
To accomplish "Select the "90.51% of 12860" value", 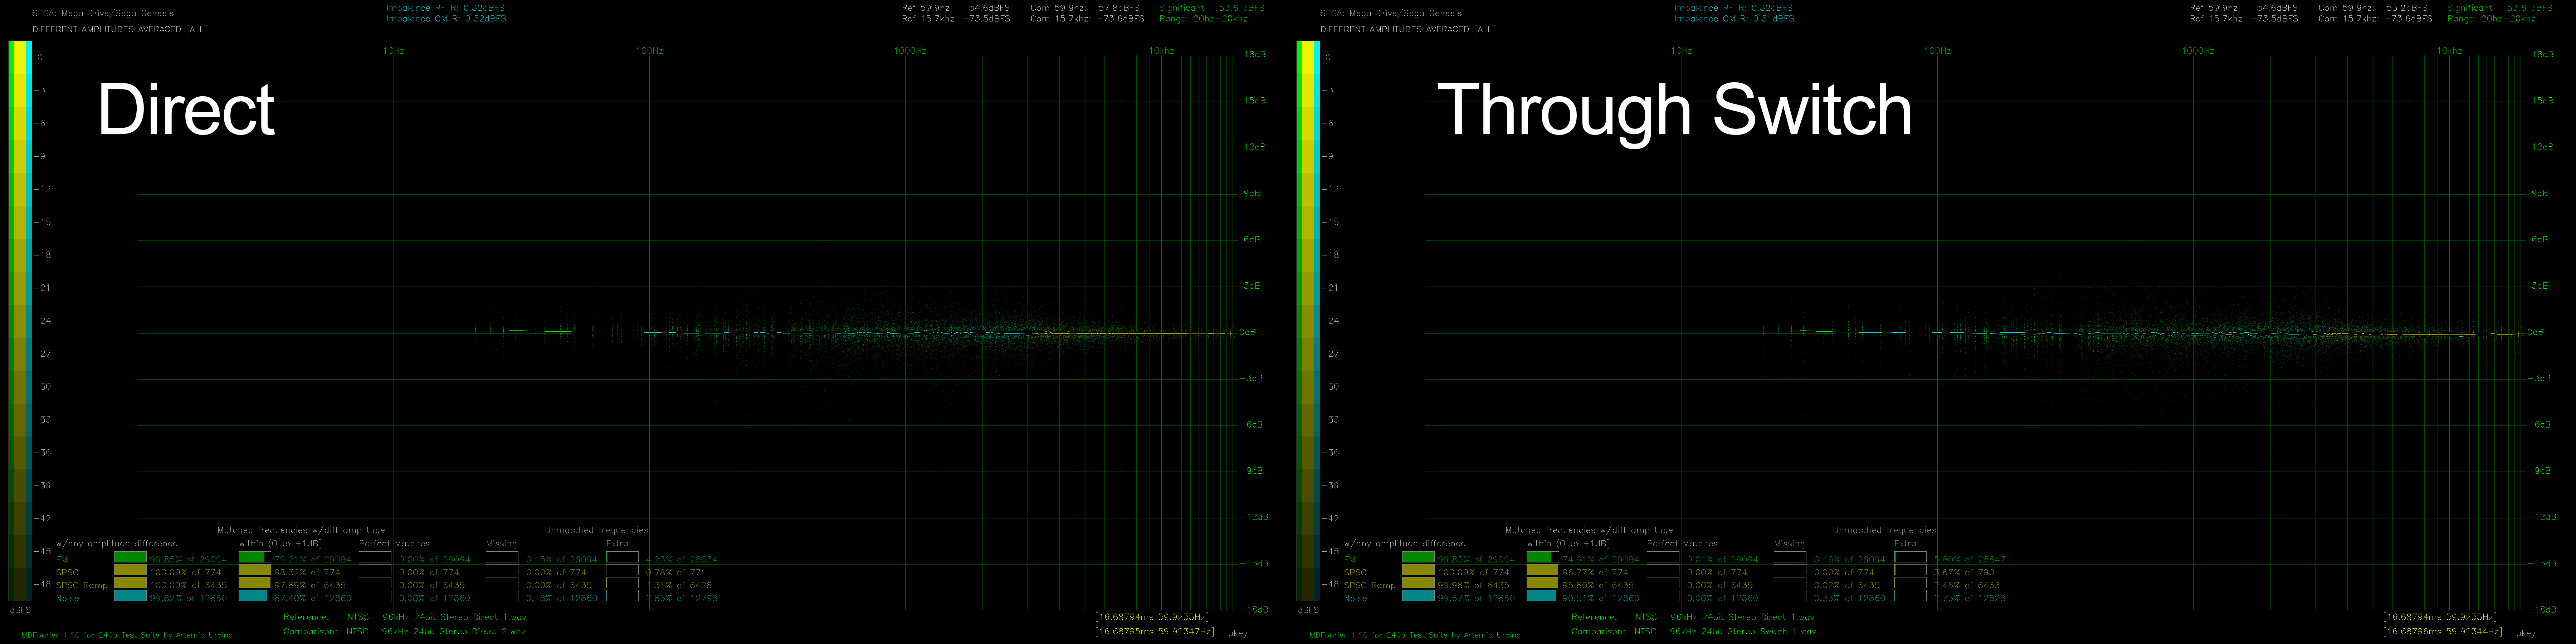I will pyautogui.click(x=1601, y=599).
